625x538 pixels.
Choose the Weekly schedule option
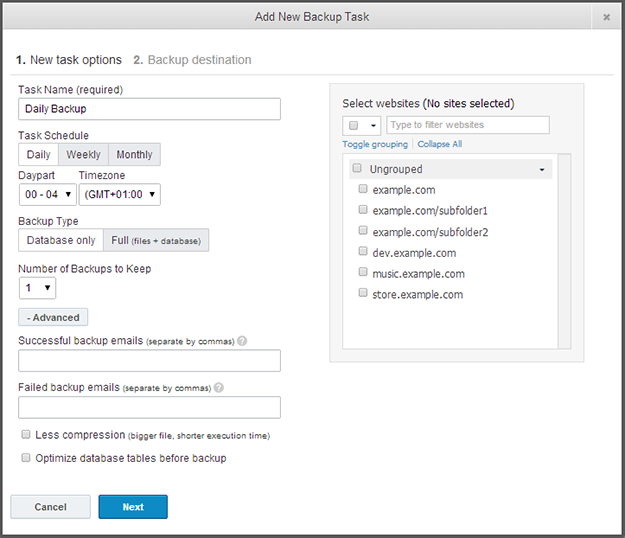coord(83,155)
